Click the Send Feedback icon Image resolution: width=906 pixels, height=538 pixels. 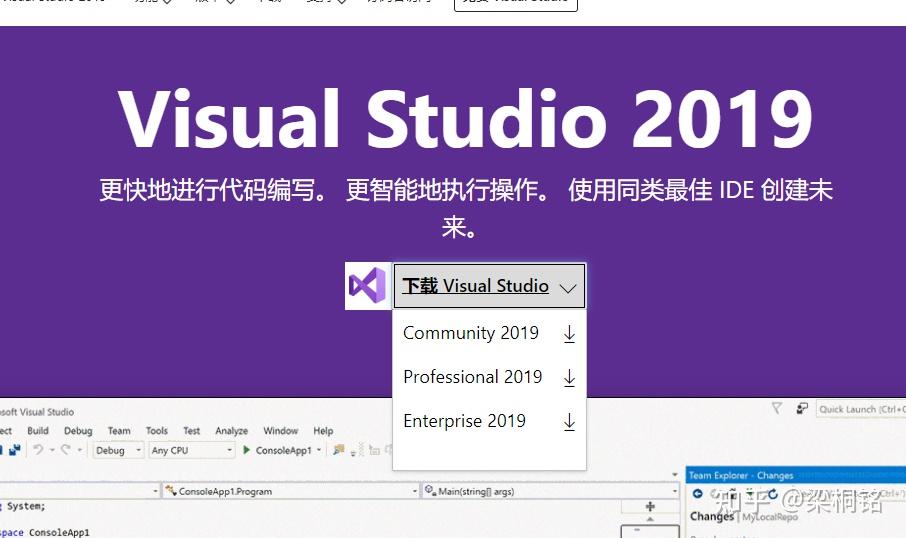click(801, 409)
